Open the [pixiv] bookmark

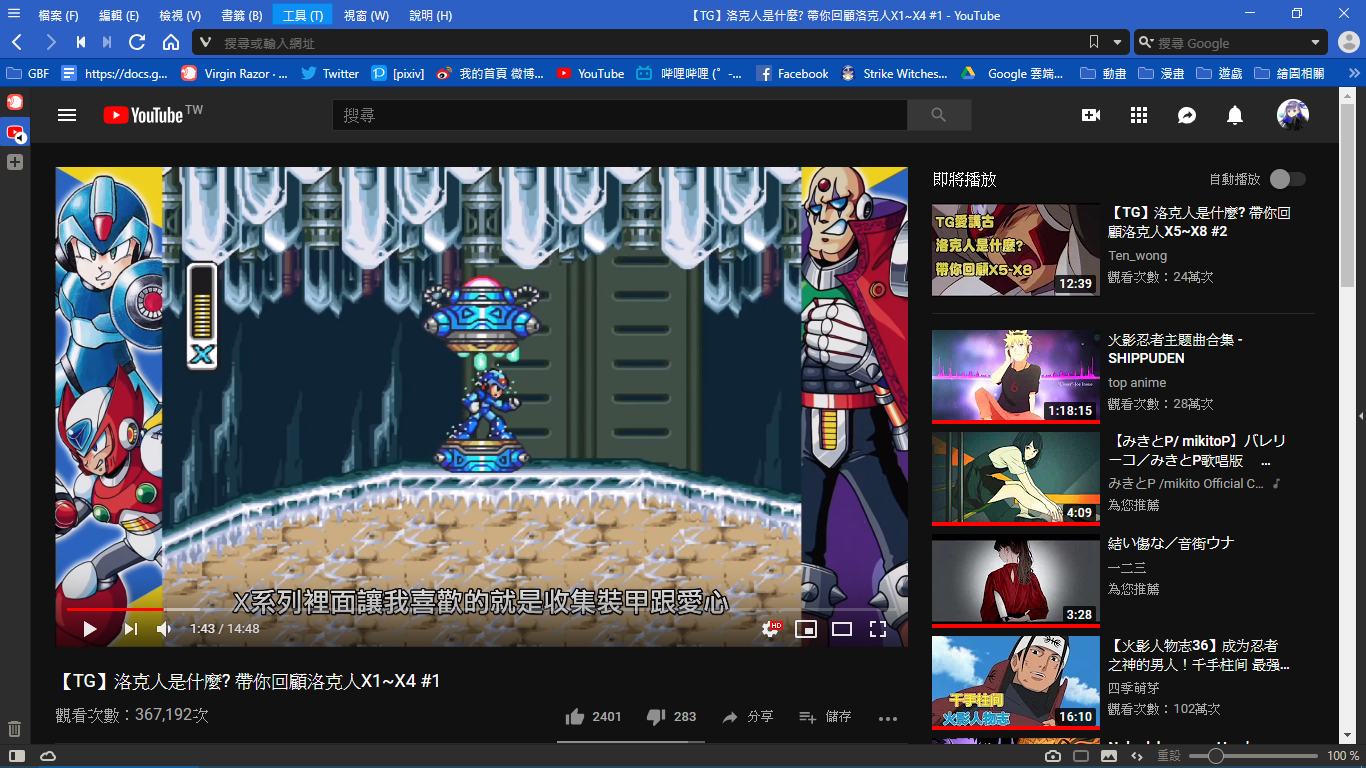coord(400,73)
